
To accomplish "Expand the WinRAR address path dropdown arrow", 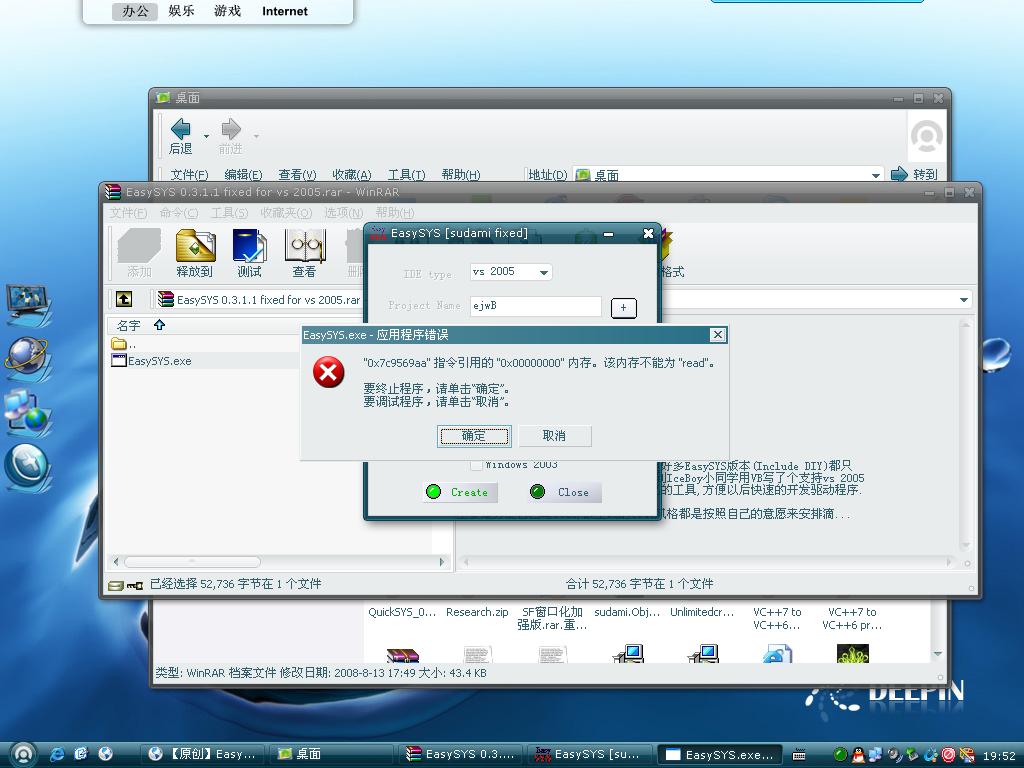I will click(x=964, y=300).
